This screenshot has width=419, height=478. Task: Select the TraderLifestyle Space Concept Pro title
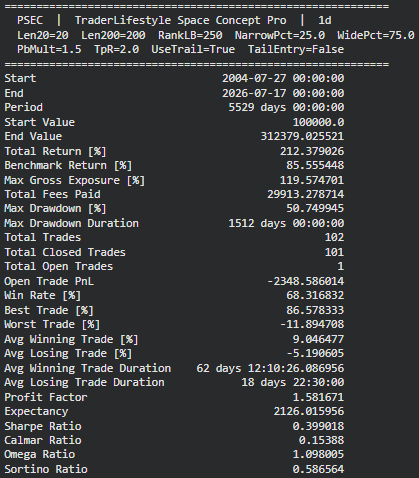pos(180,20)
